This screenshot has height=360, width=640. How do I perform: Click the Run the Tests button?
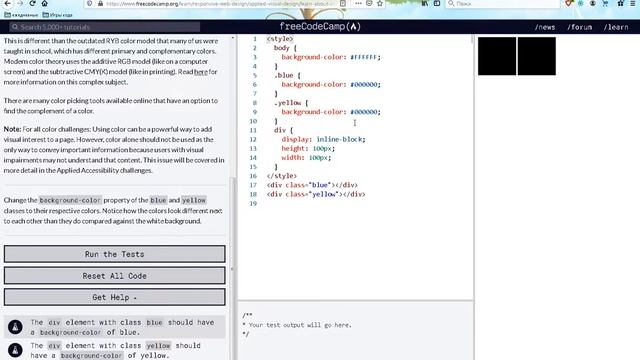pos(115,254)
